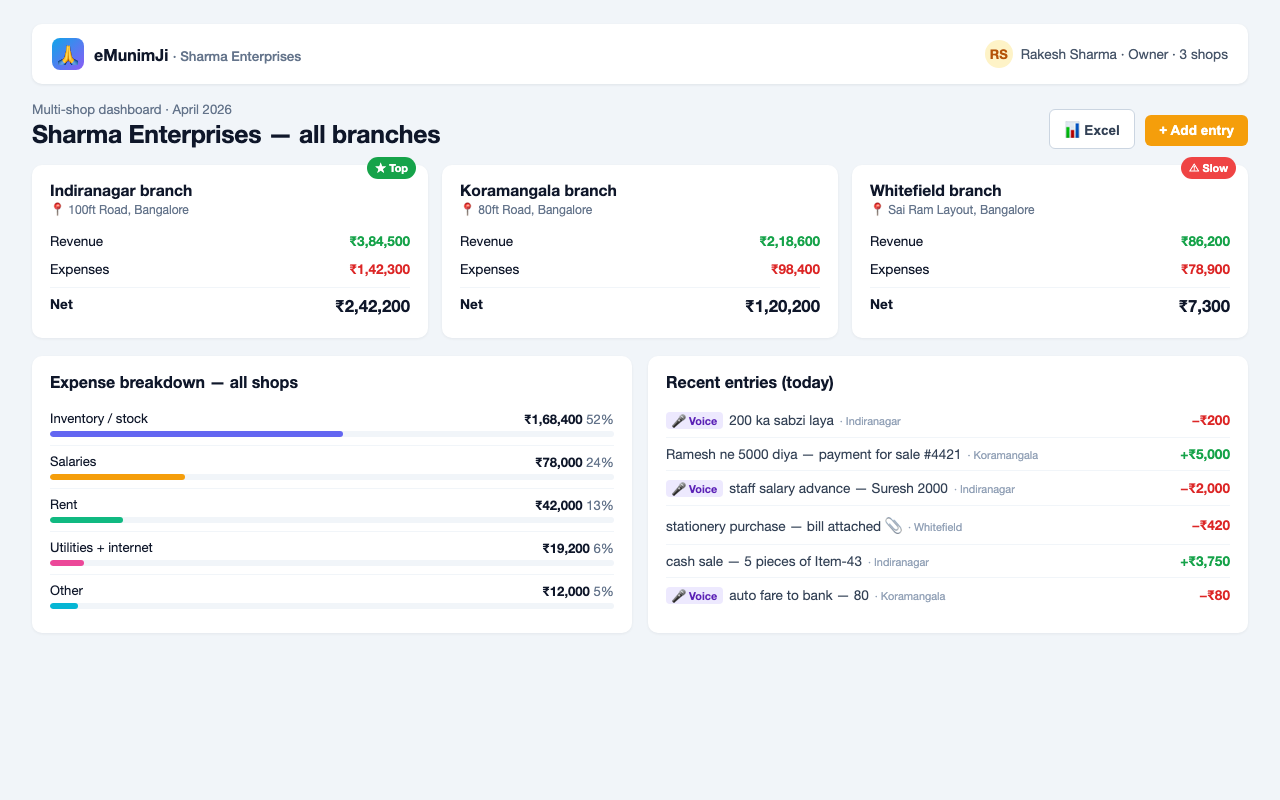The image size is (1280, 800).
Task: Click the ₹42,000 13% value
Action: tap(574, 506)
